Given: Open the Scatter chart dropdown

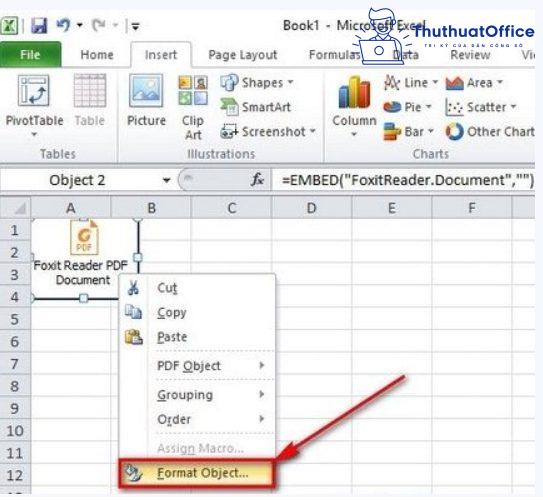Looking at the screenshot, I should click(513, 107).
